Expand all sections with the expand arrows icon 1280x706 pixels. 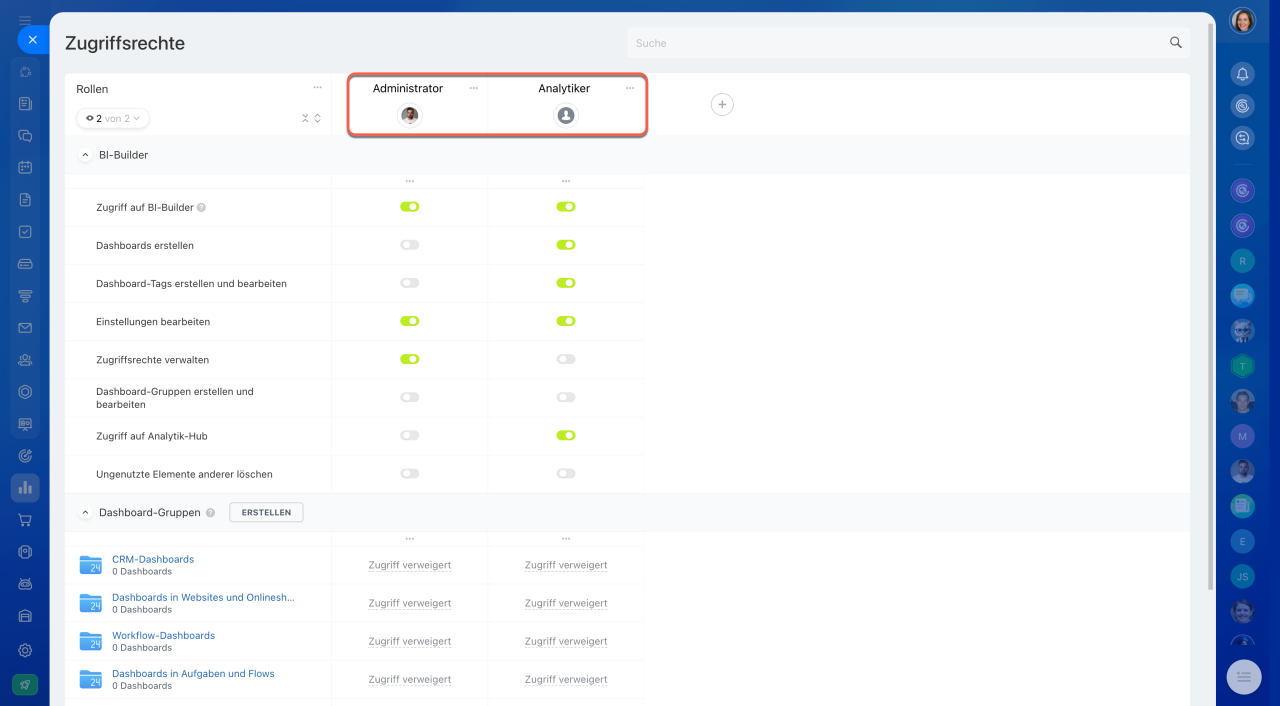click(318, 118)
